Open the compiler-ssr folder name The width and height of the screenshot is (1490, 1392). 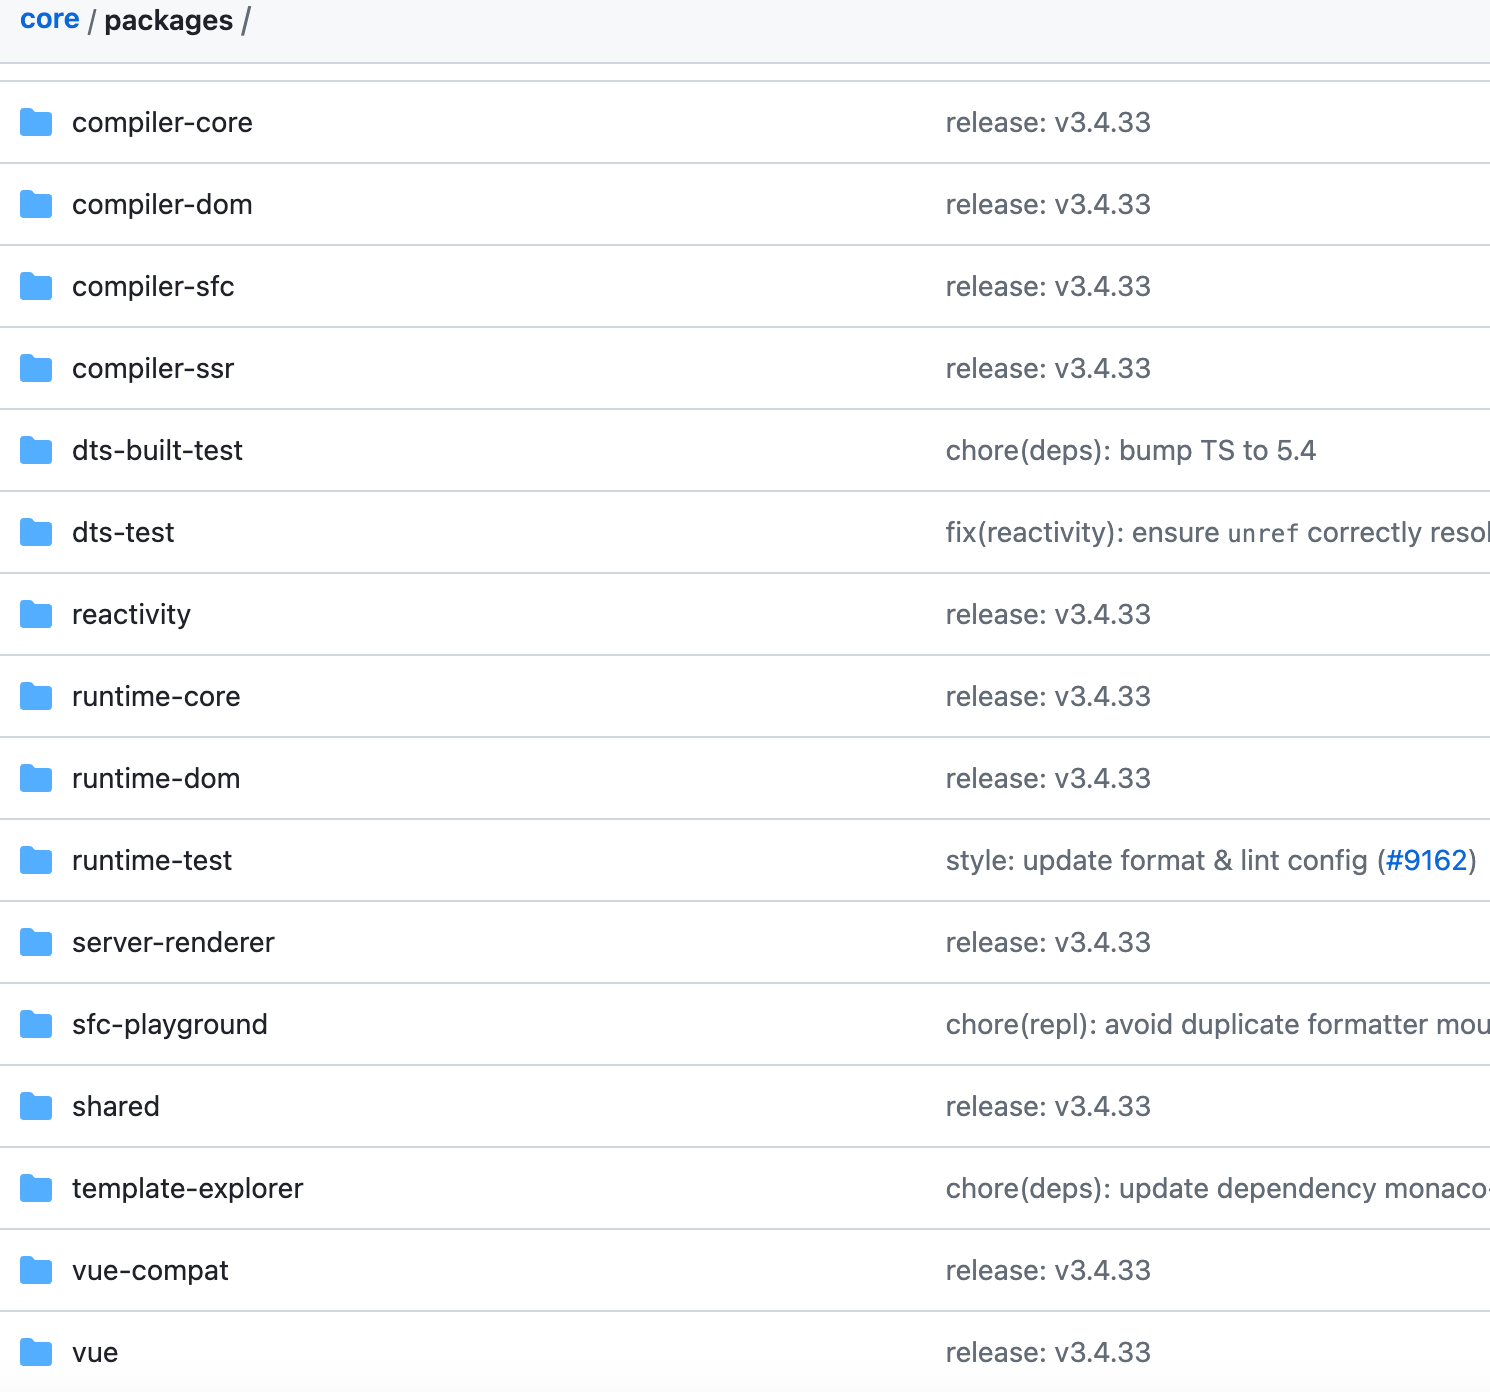click(153, 369)
